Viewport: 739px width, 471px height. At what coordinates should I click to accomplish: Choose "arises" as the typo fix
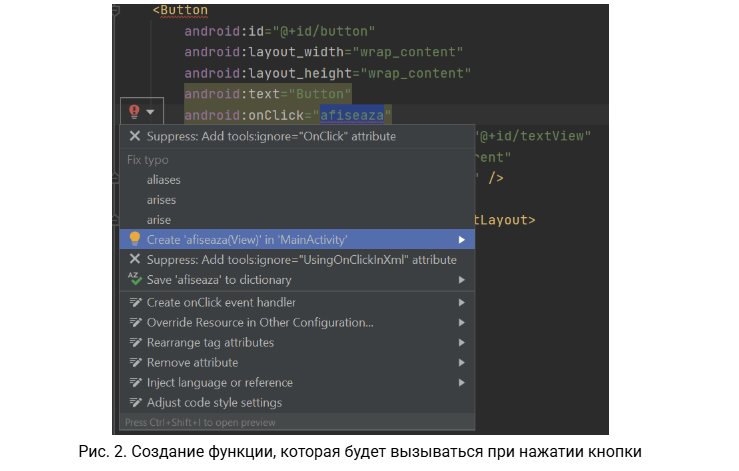pyautogui.click(x=161, y=199)
